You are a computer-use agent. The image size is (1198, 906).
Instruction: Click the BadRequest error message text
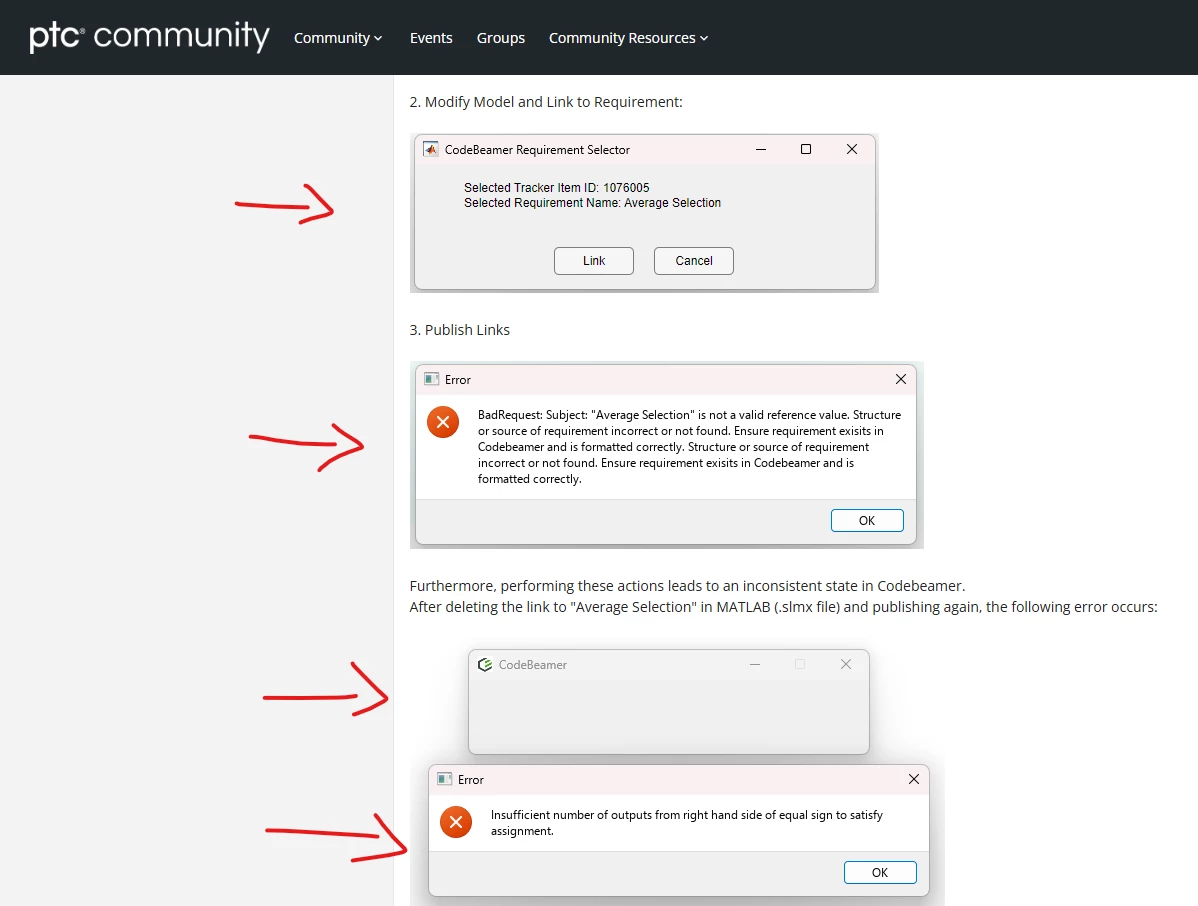pos(689,447)
